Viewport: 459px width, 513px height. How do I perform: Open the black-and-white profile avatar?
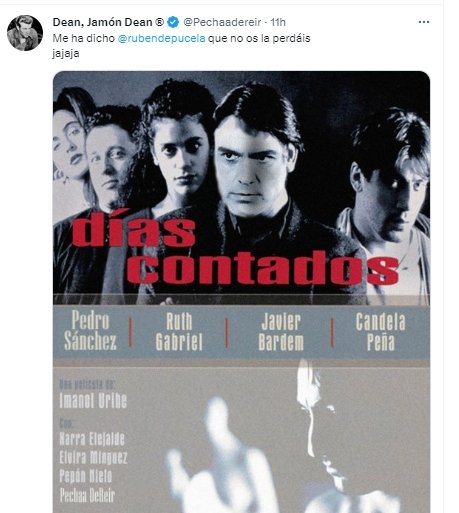tap(25, 33)
